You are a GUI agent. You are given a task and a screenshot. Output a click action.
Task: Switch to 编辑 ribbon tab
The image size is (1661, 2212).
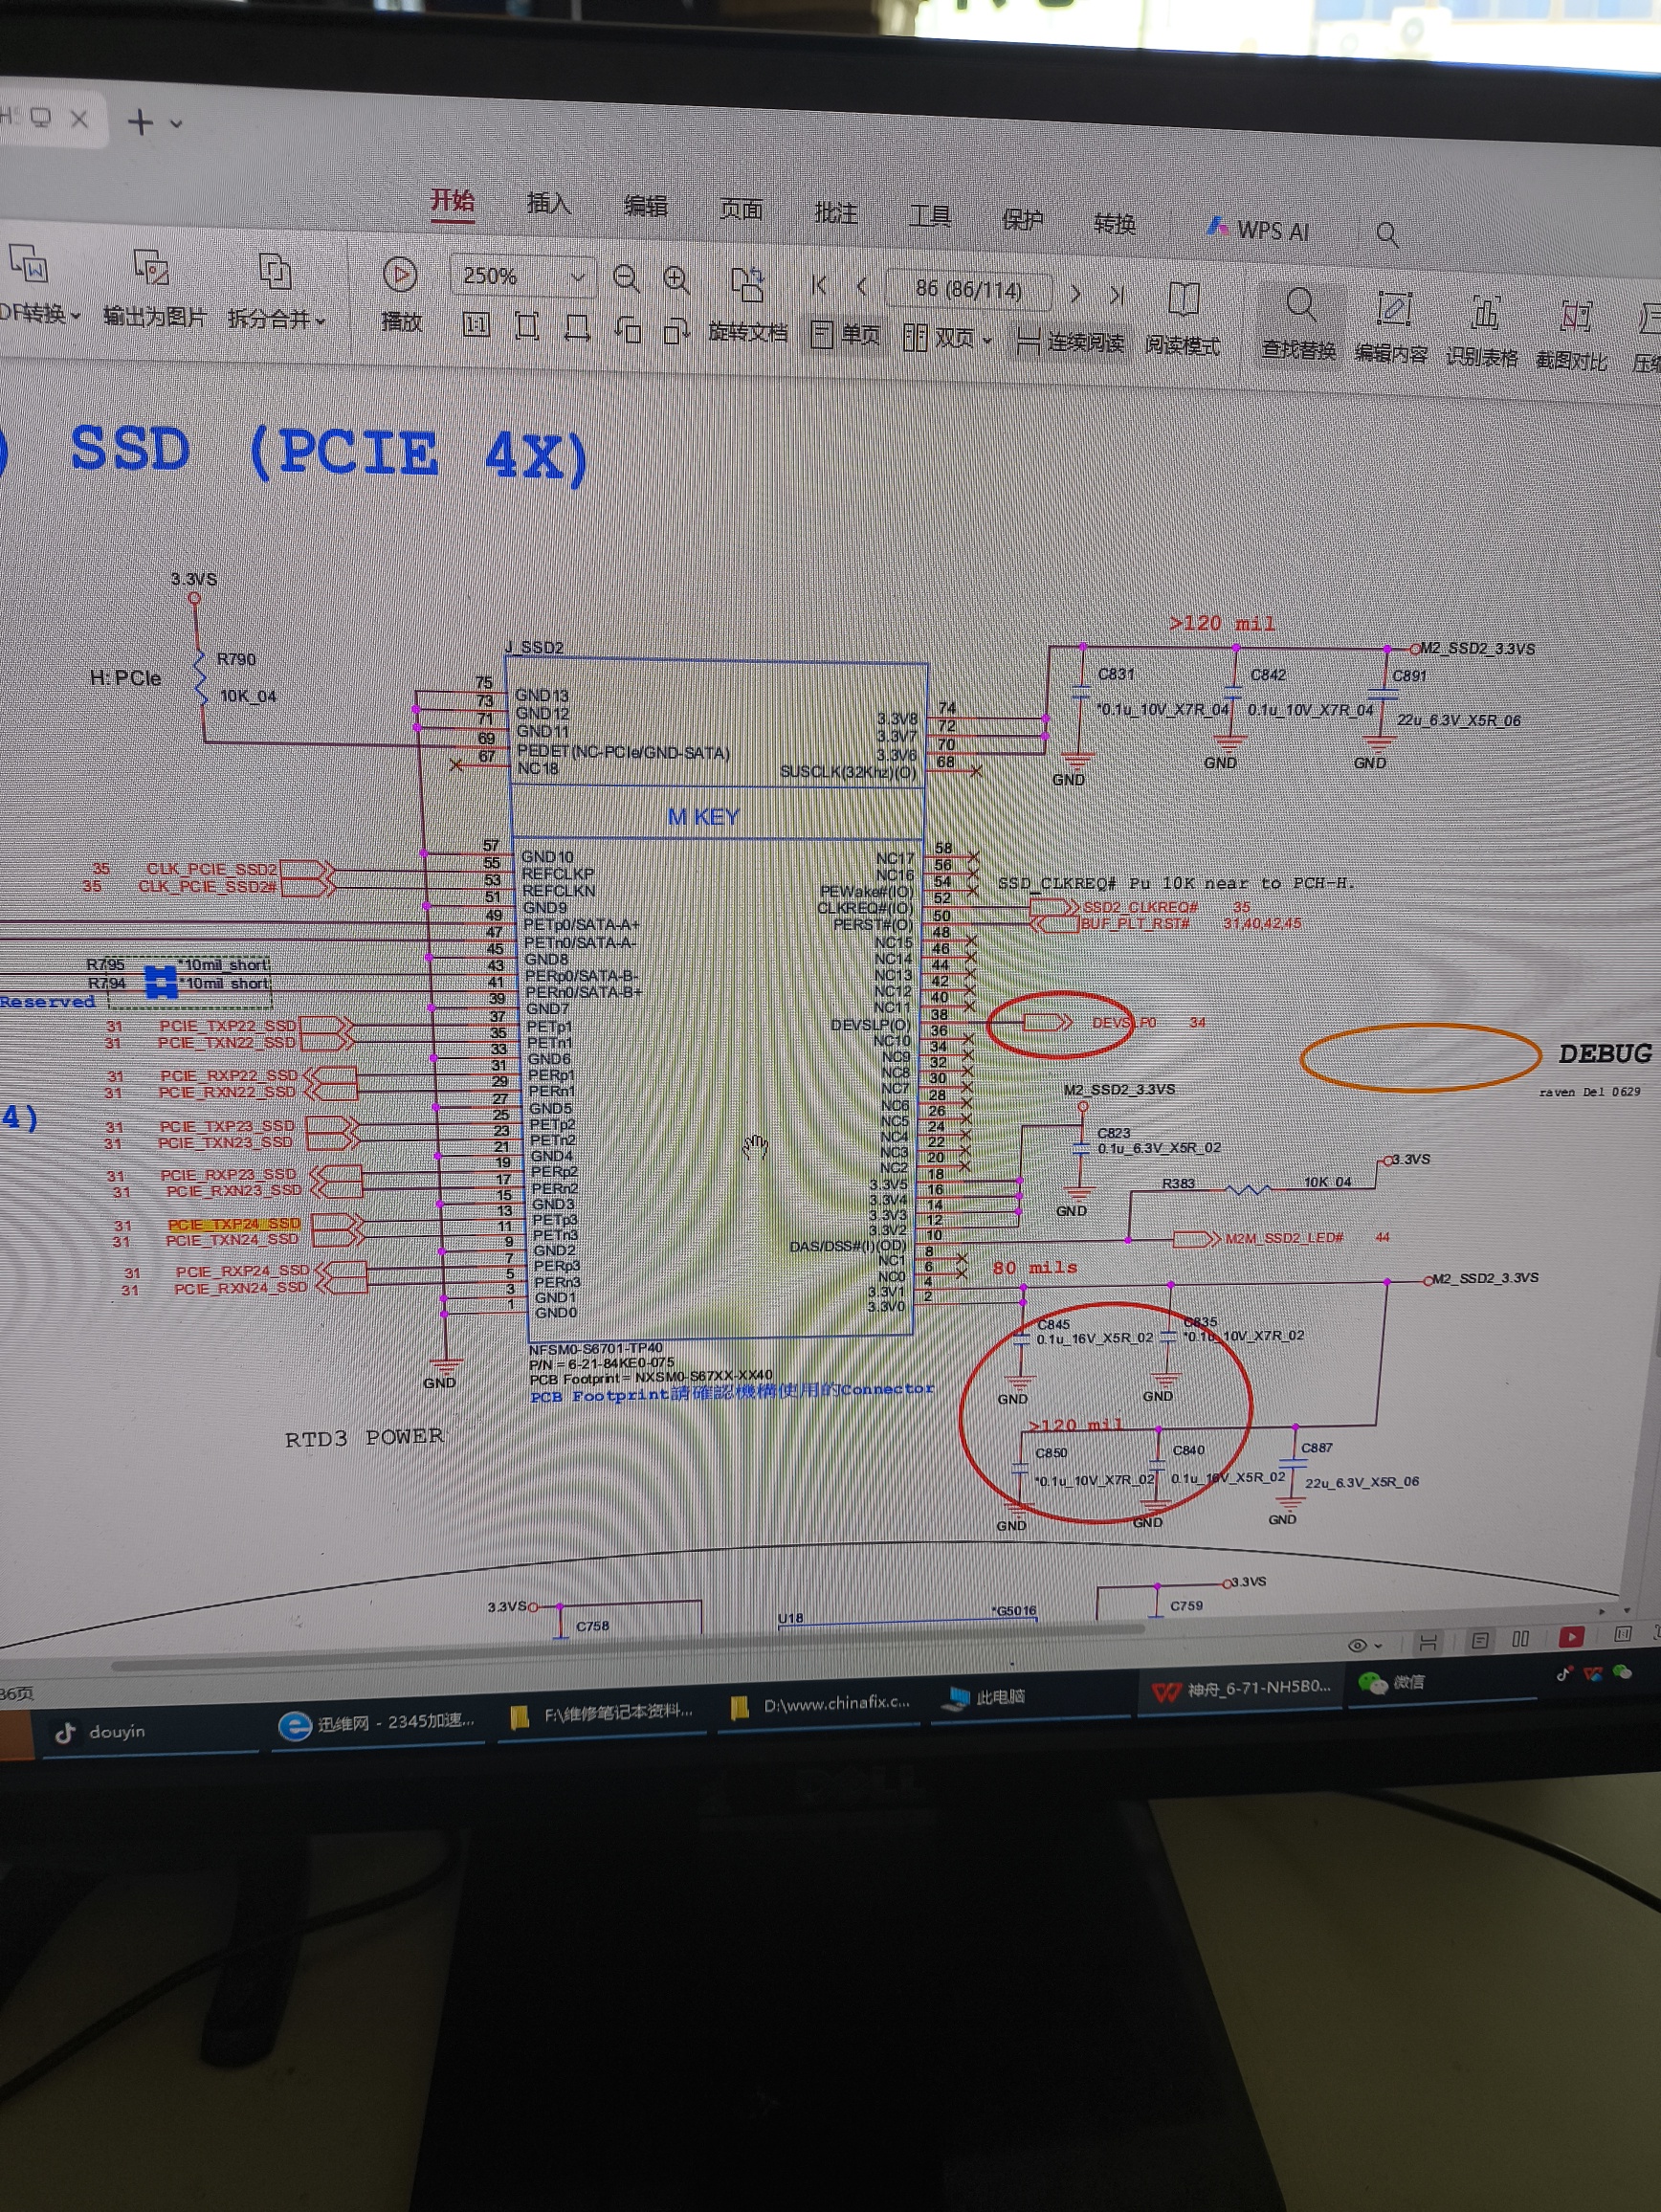coord(645,206)
